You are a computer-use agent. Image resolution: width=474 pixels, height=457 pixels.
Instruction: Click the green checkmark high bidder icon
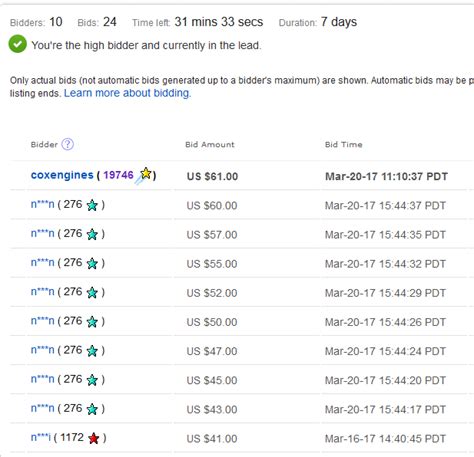[x=18, y=44]
